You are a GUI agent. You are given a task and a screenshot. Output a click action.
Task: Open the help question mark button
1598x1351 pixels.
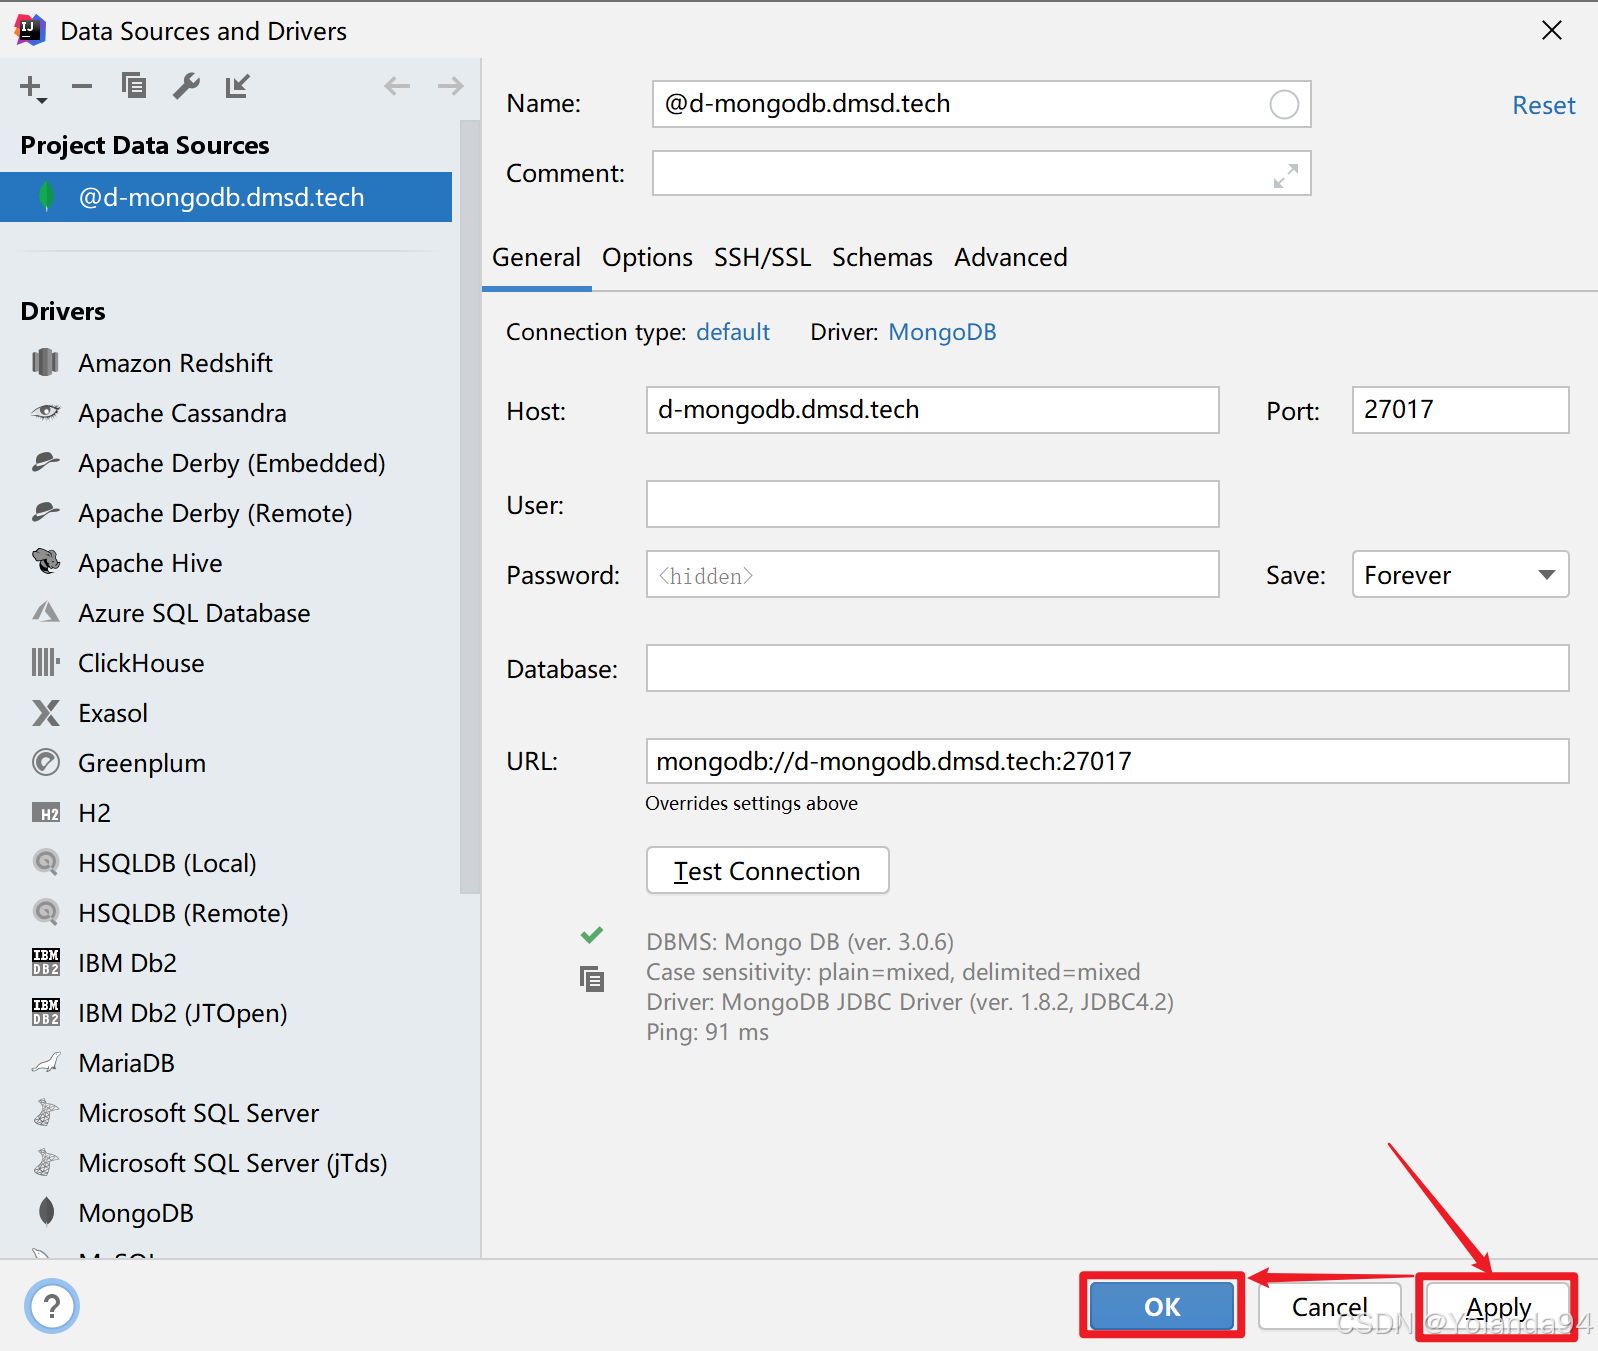pyautogui.click(x=52, y=1306)
